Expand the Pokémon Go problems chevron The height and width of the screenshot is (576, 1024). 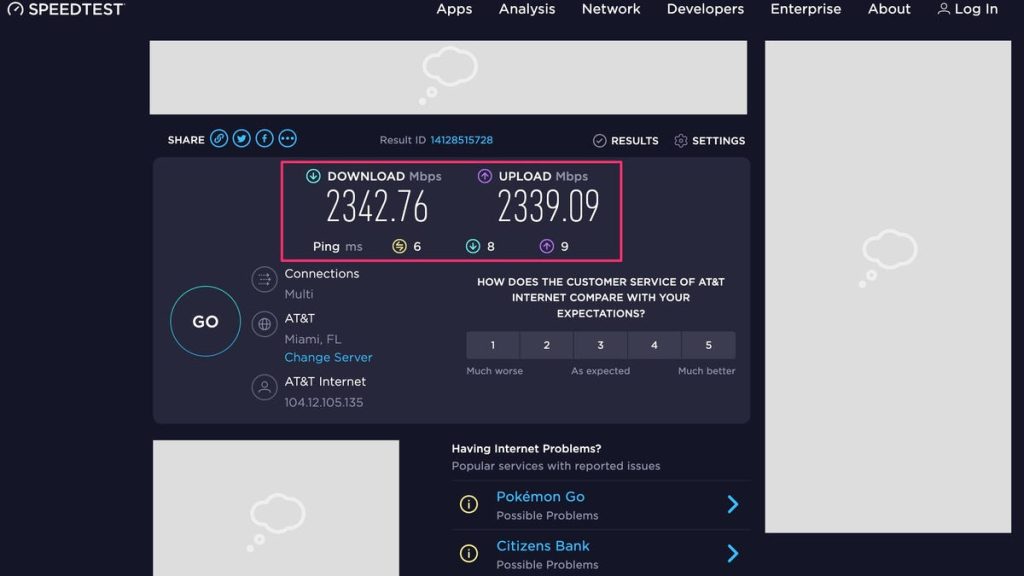click(x=733, y=504)
